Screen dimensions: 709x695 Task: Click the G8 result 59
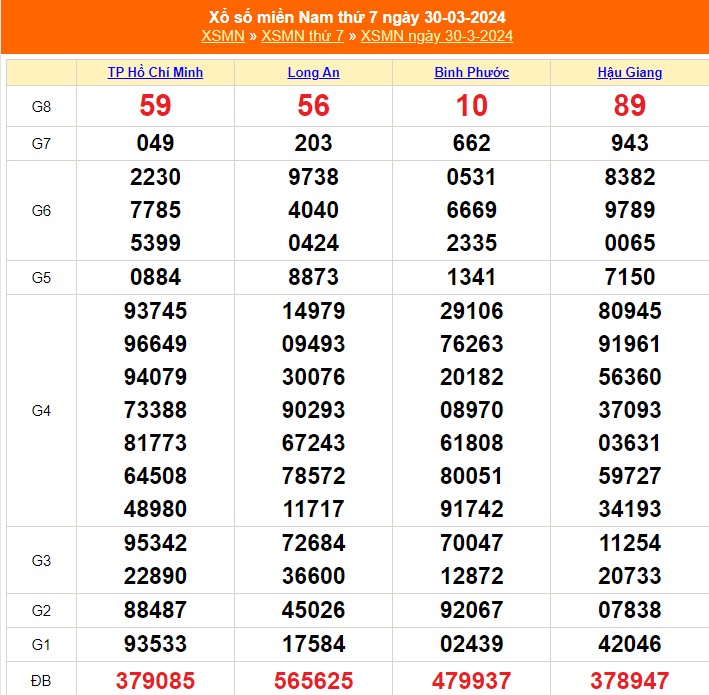pos(155,105)
